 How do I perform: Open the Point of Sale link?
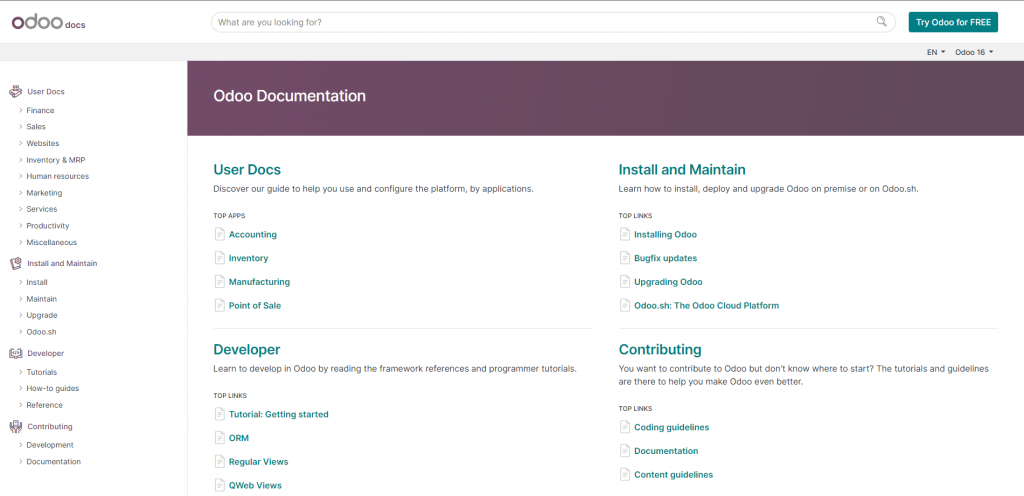pos(255,305)
